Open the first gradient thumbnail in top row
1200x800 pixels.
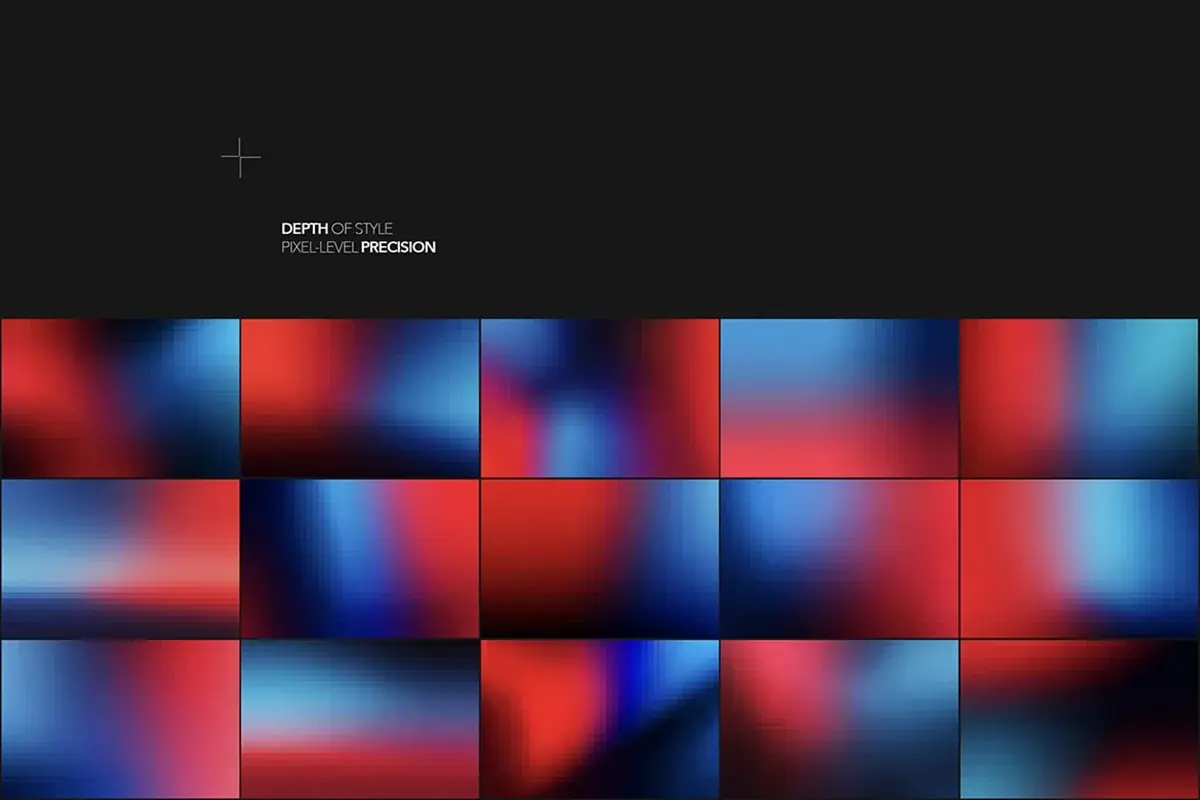[120, 398]
